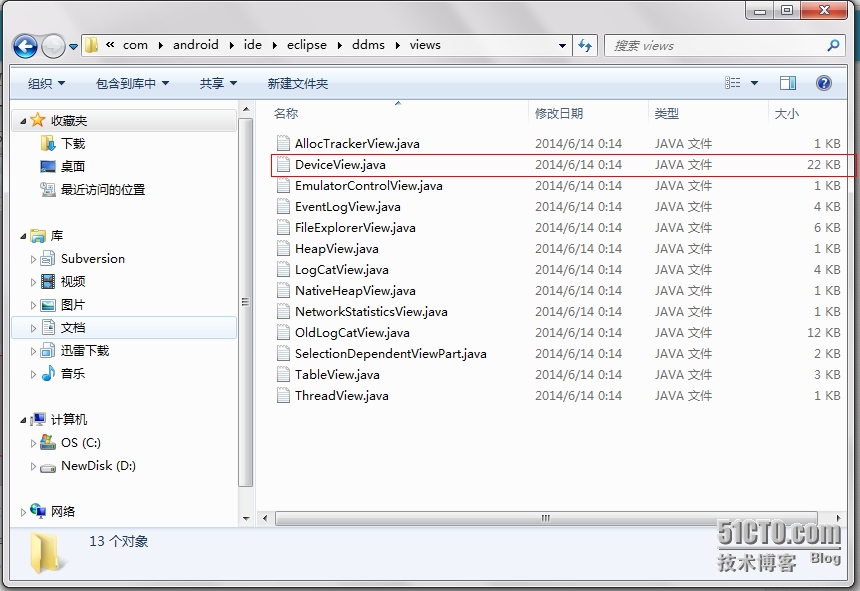Viewport: 860px width, 591px height.
Task: Open 最近访问的位置 in favorites
Action: [x=103, y=190]
